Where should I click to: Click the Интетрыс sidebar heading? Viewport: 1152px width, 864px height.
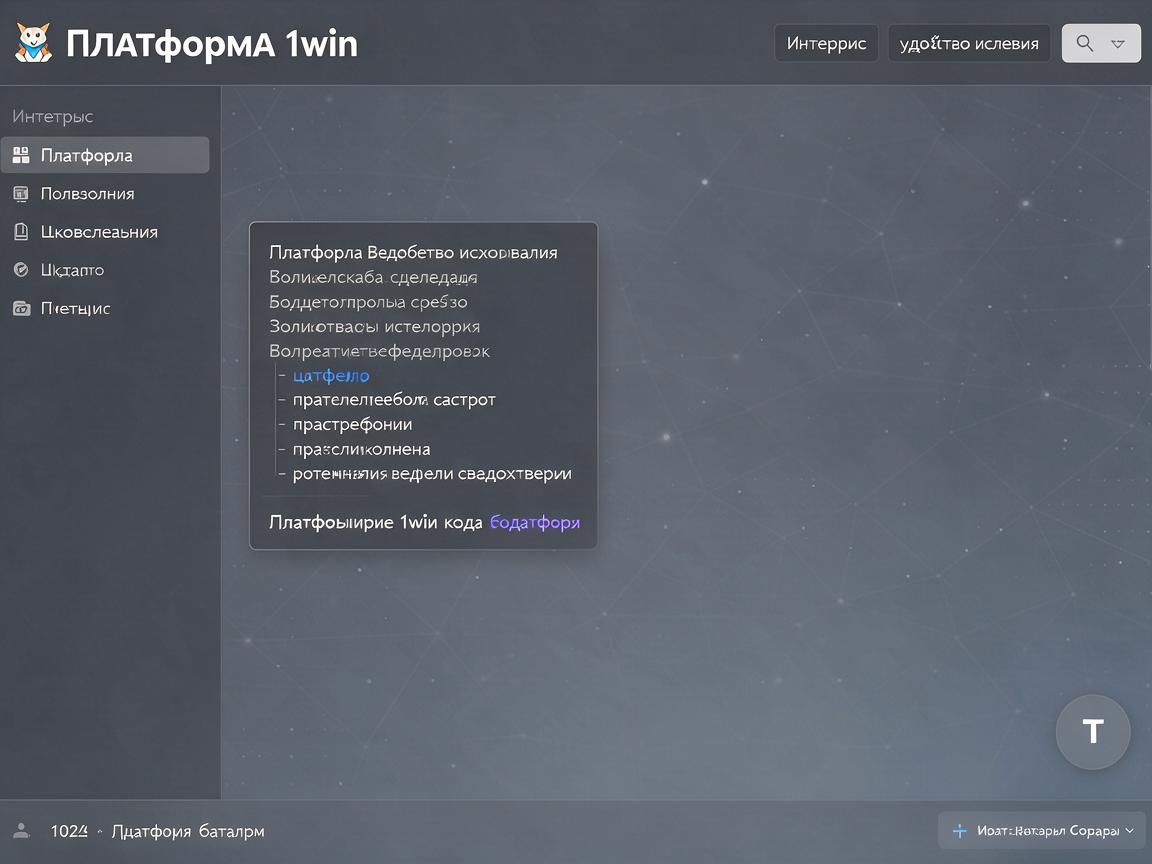52,116
